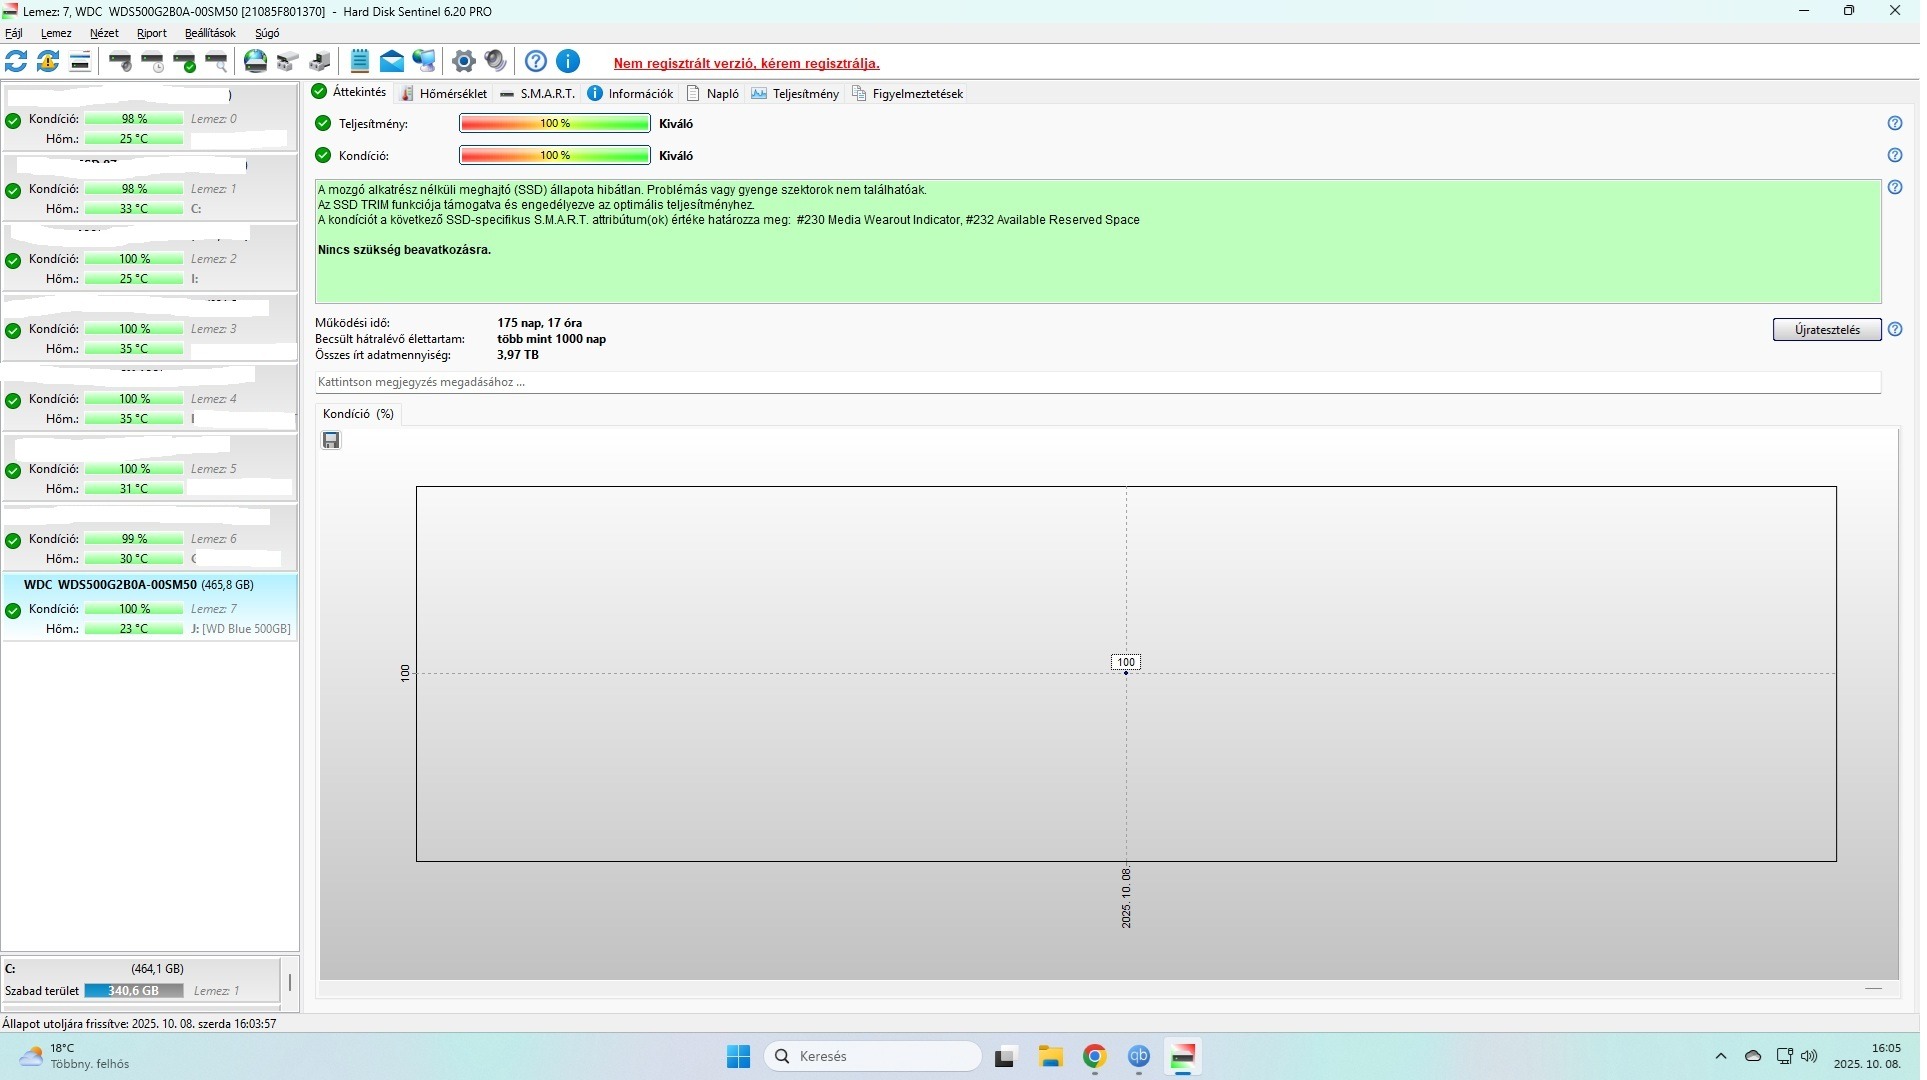Click save icon above condition graph
This screenshot has width=1927, height=1080.
(x=331, y=441)
